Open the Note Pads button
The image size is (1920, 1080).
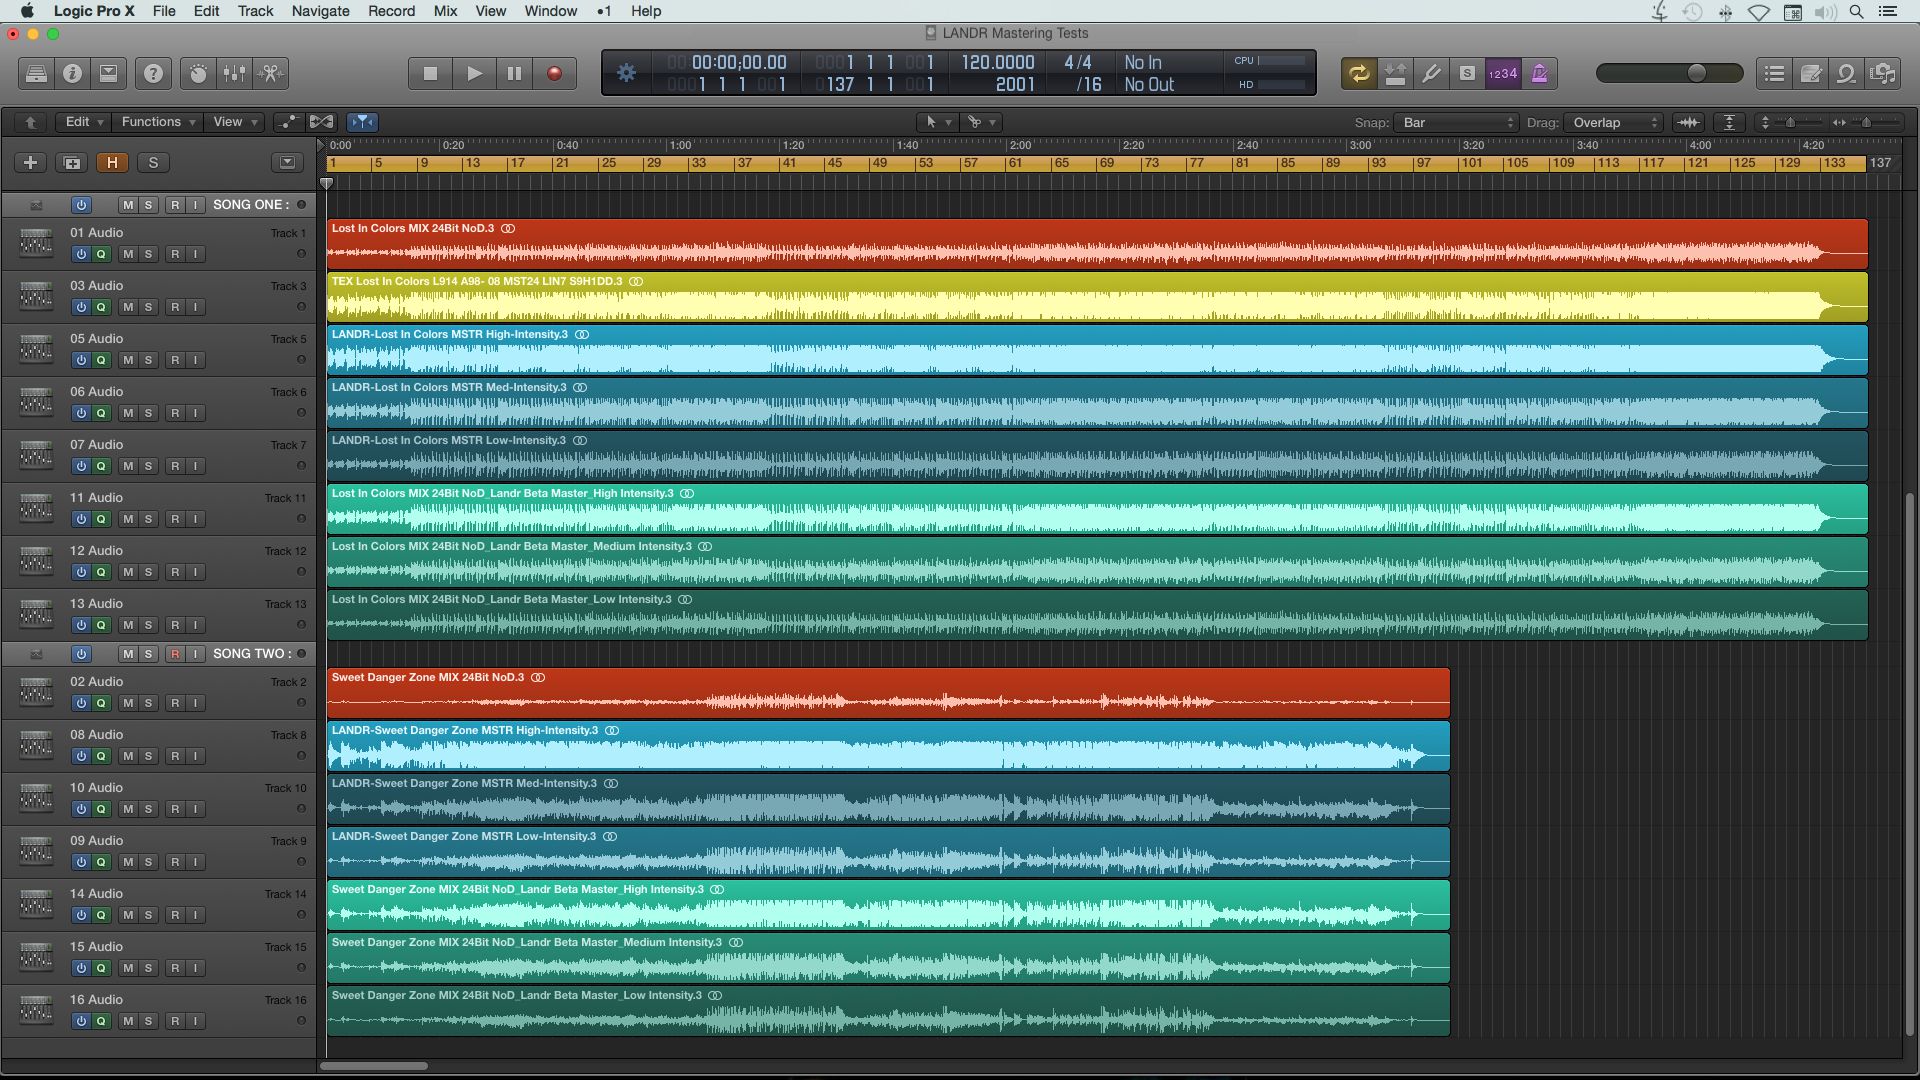(x=1810, y=73)
